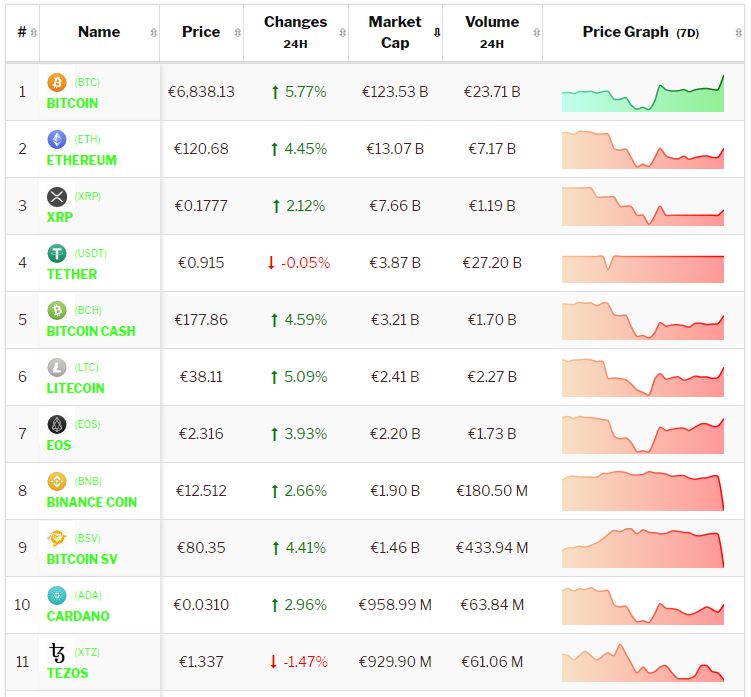Screen dimensions: 751x697
Task: Click the Binance Coin icon
Action: pyautogui.click(x=57, y=482)
